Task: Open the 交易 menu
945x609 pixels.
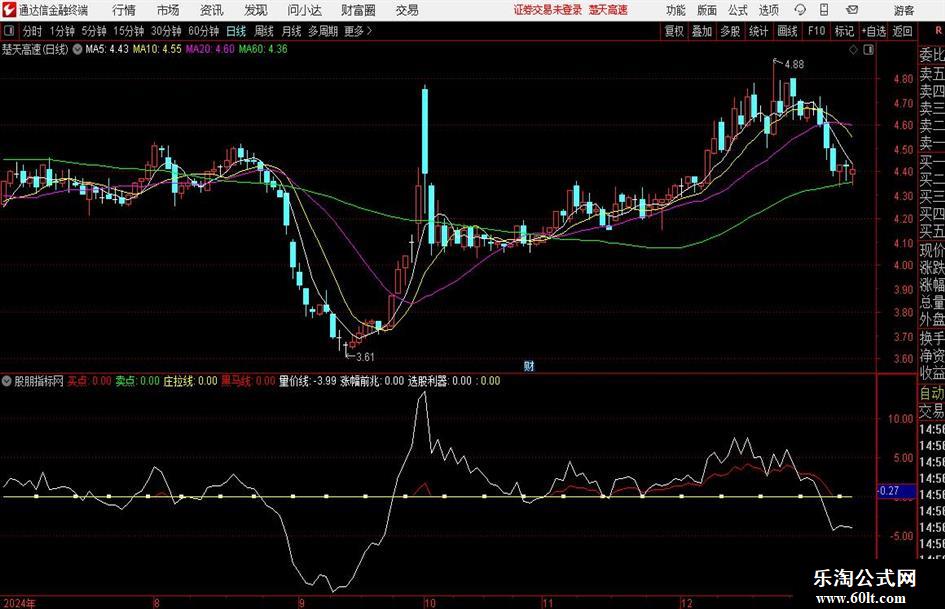Action: [x=407, y=10]
